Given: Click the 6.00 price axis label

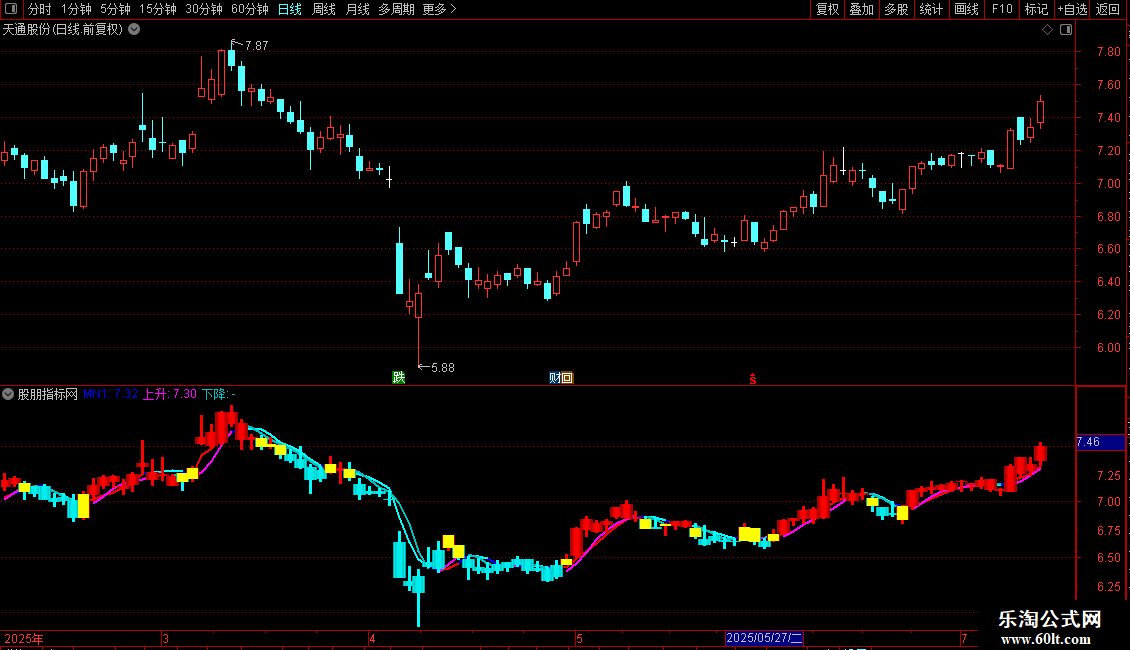Looking at the screenshot, I should [1108, 348].
